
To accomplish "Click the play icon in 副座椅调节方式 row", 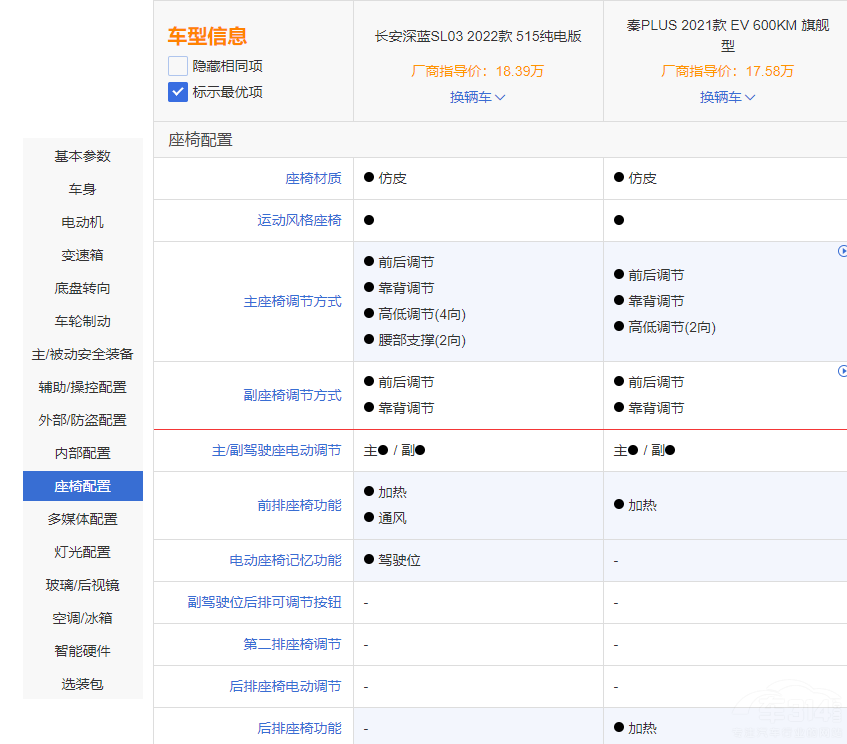I will coord(842,371).
